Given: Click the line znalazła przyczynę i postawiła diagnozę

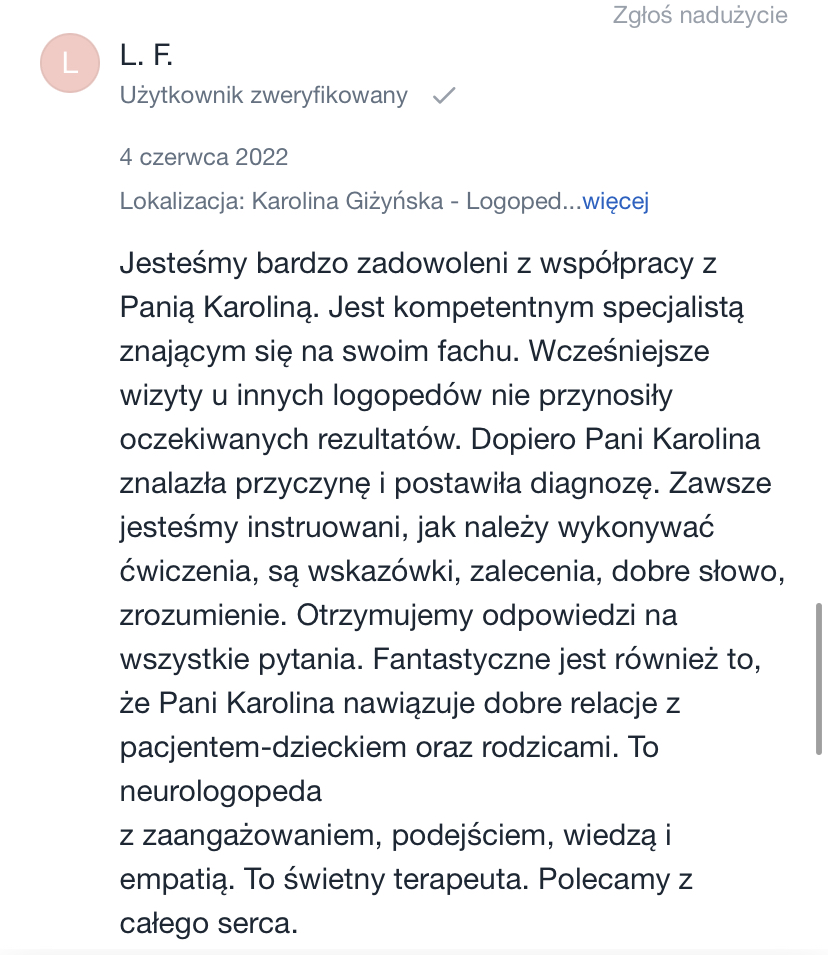Looking at the screenshot, I should click(445, 484).
